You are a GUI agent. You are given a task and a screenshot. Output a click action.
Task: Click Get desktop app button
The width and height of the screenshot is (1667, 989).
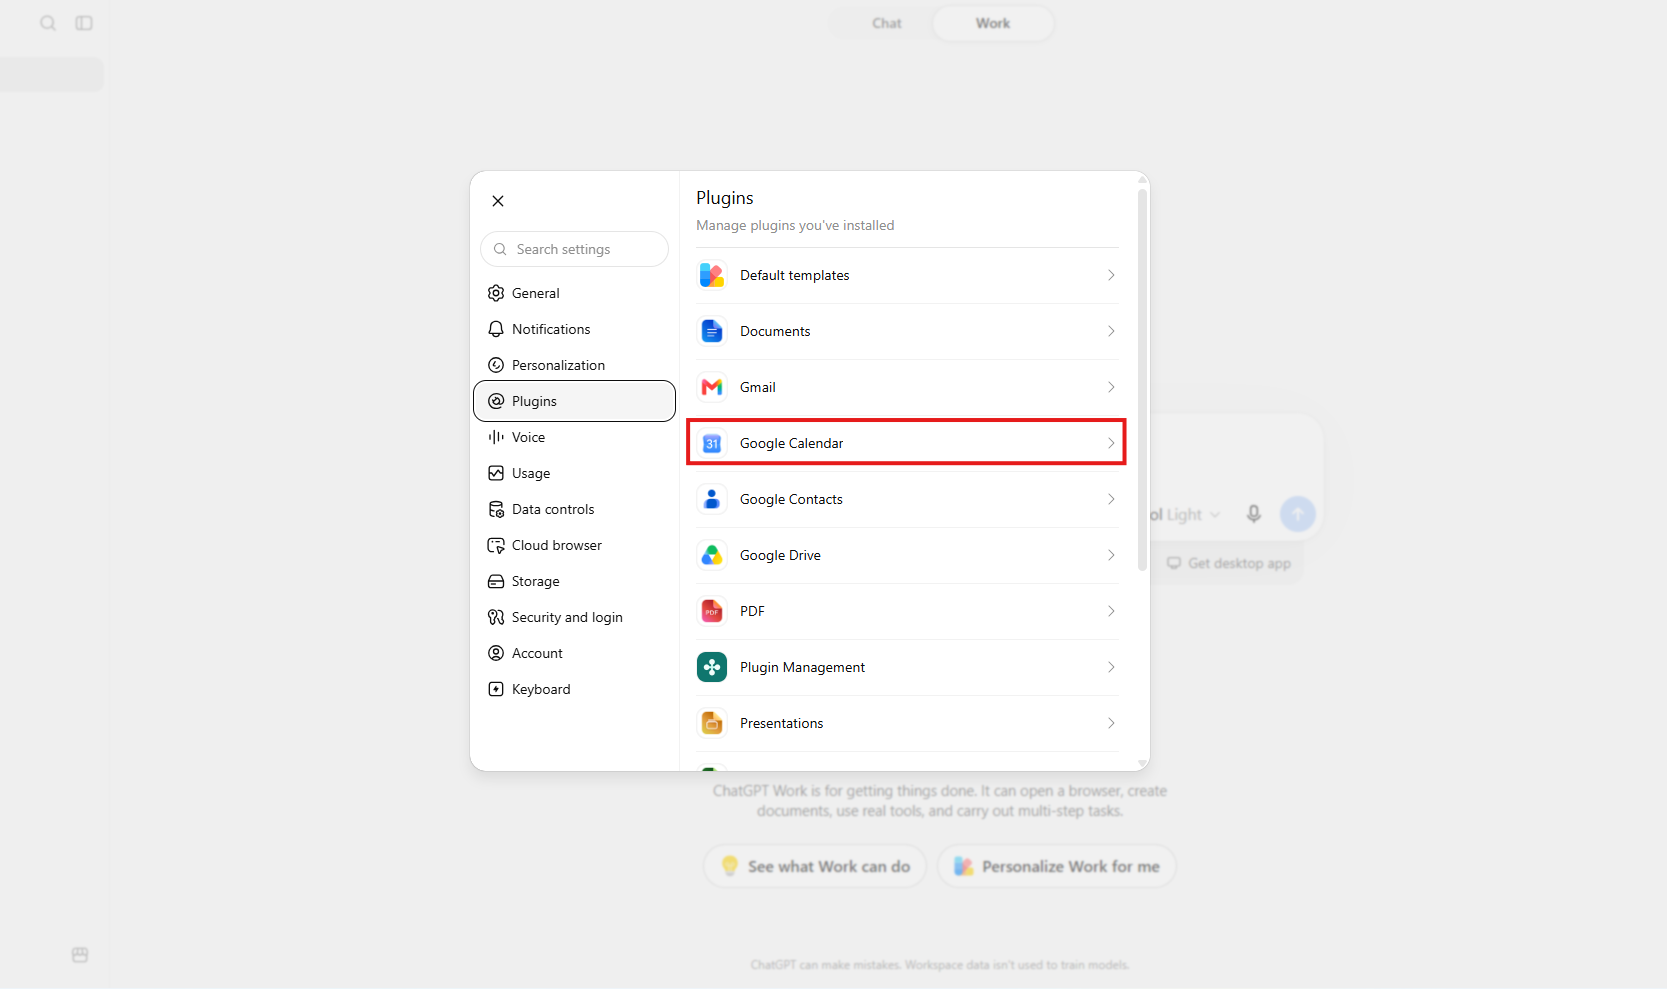coord(1229,563)
